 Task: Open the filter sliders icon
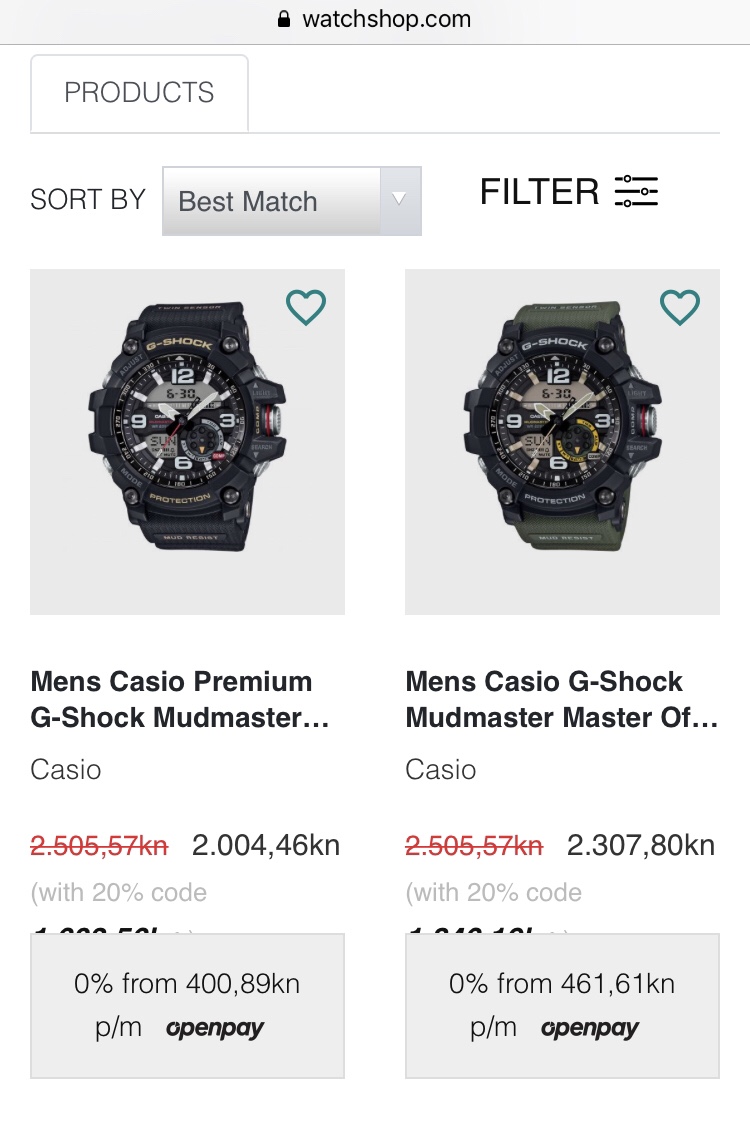coord(636,191)
